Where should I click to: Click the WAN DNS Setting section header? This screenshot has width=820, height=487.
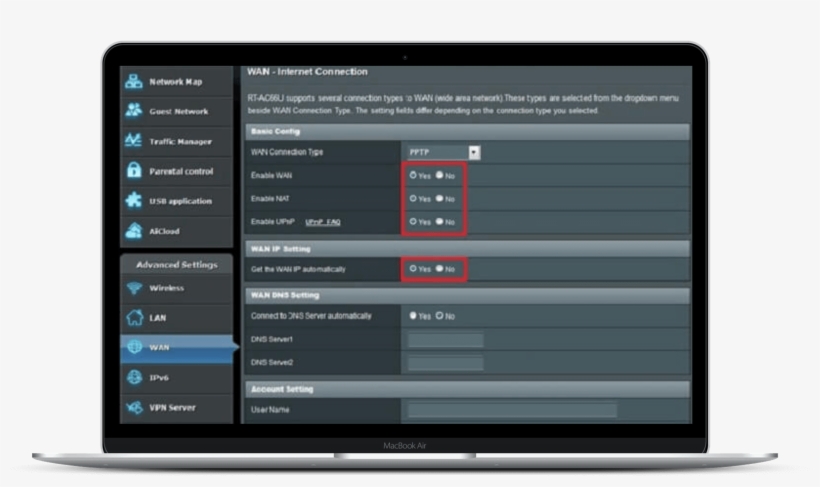468,295
